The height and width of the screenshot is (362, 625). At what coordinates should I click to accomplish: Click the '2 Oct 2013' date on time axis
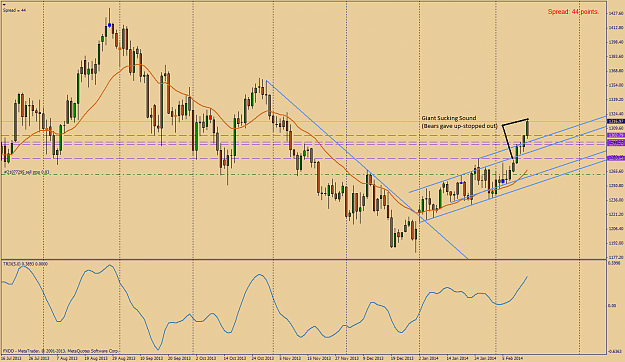(206, 358)
